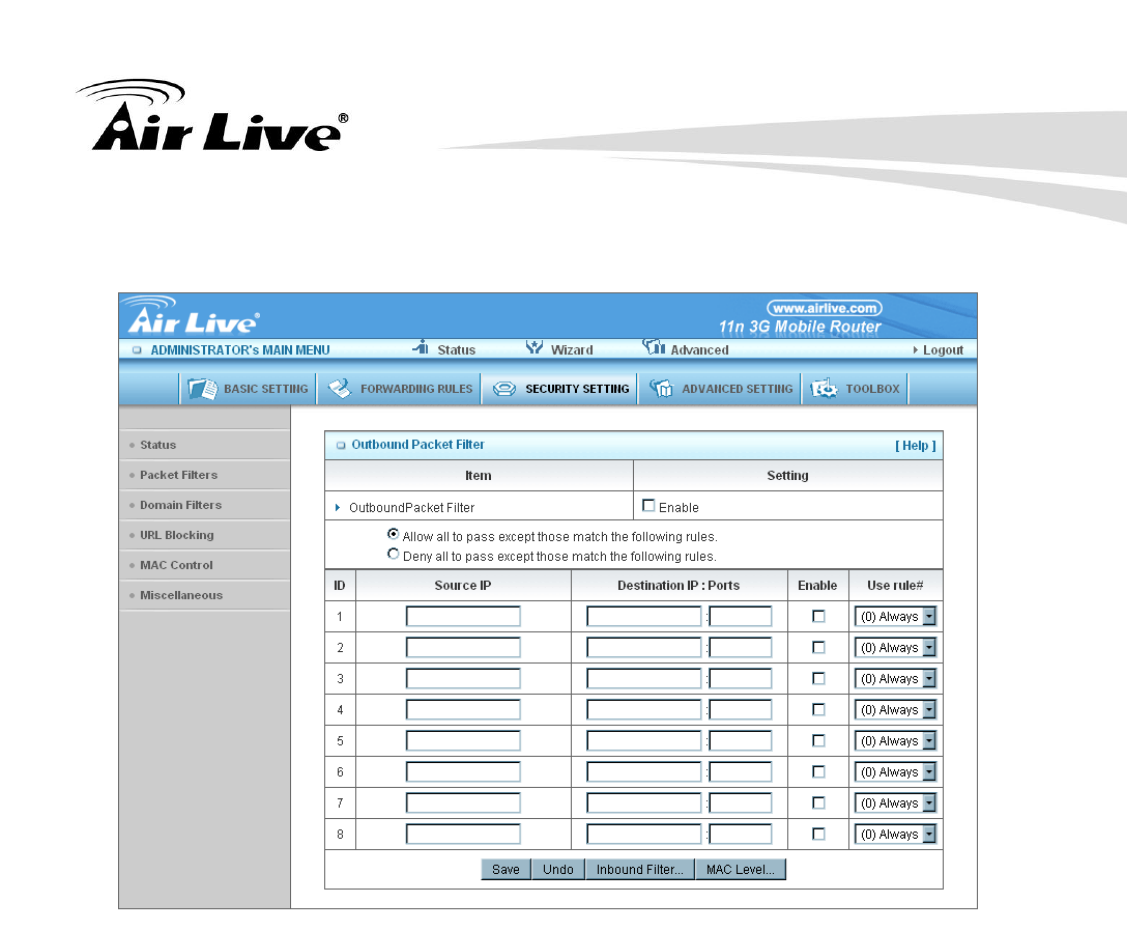Open the Toolbox tab

(855, 389)
